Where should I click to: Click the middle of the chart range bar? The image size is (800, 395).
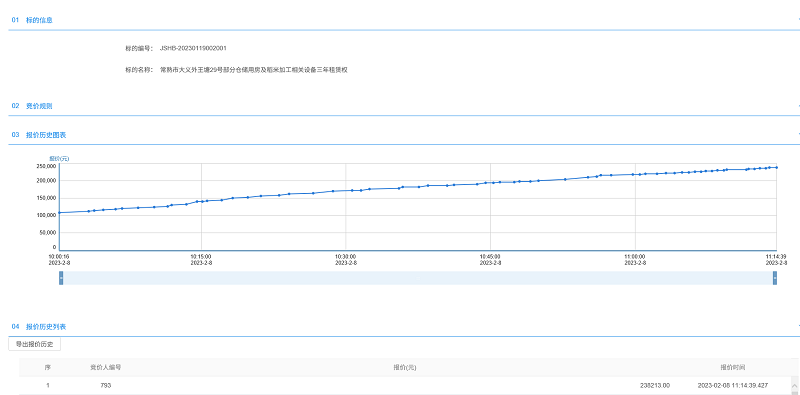(x=418, y=278)
